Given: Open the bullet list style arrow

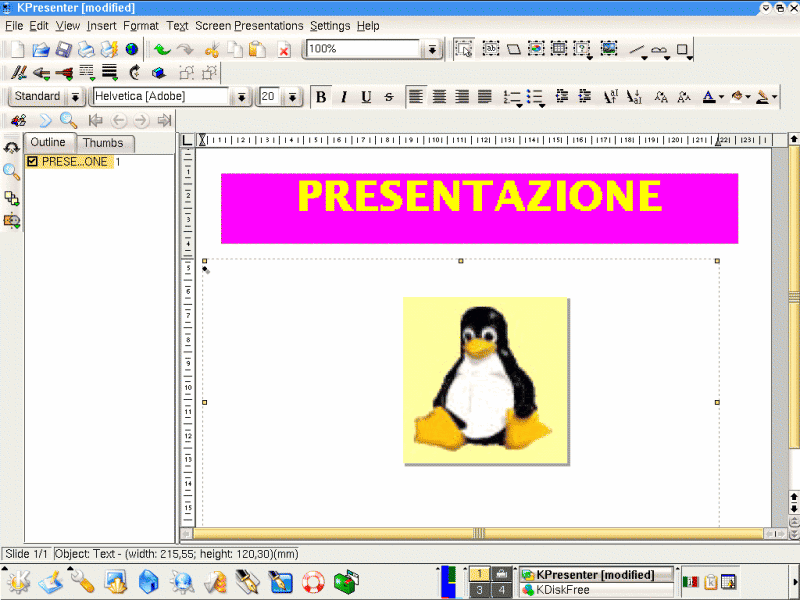Looking at the screenshot, I should pos(542,106).
